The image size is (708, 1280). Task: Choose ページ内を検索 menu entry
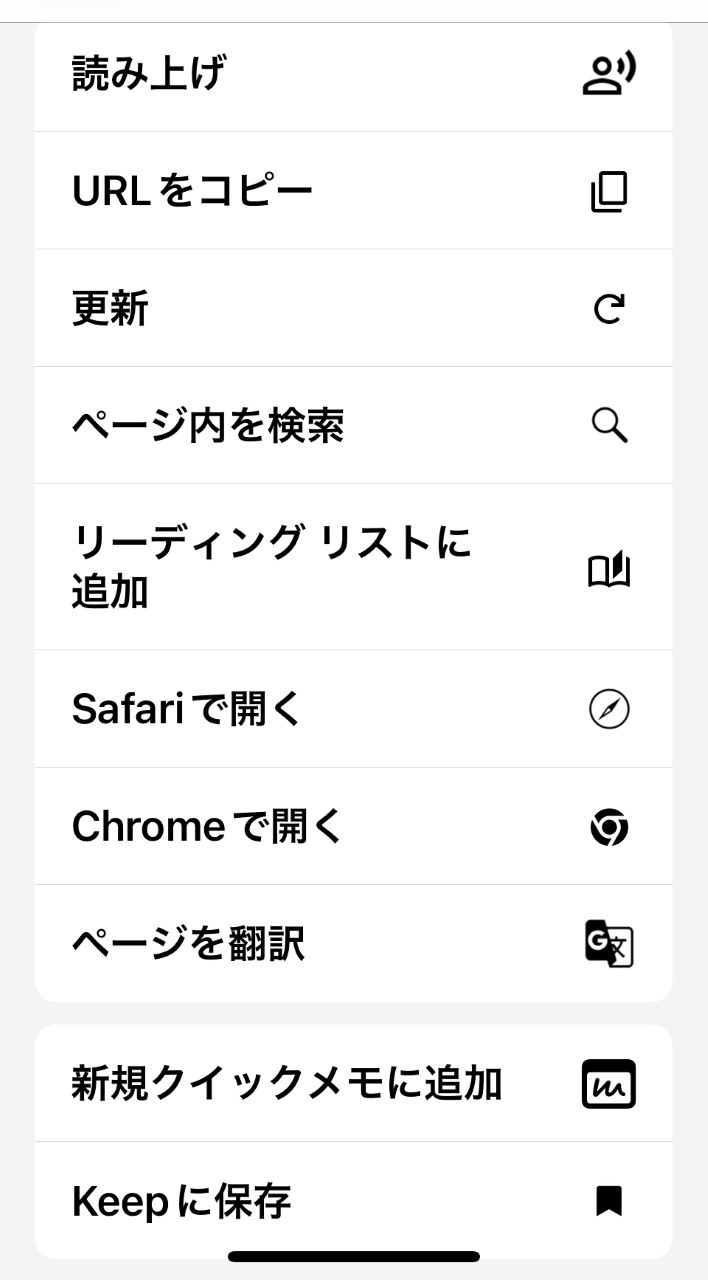(208, 426)
